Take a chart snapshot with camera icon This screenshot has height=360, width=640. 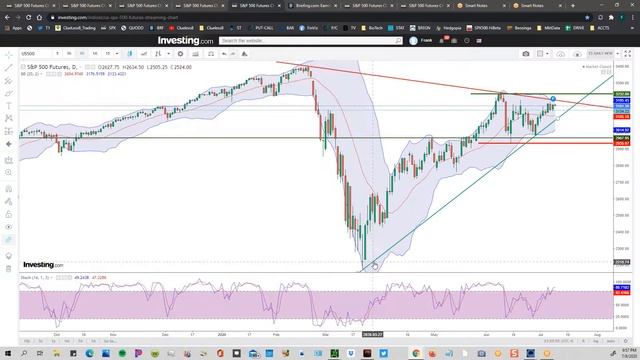(526, 54)
